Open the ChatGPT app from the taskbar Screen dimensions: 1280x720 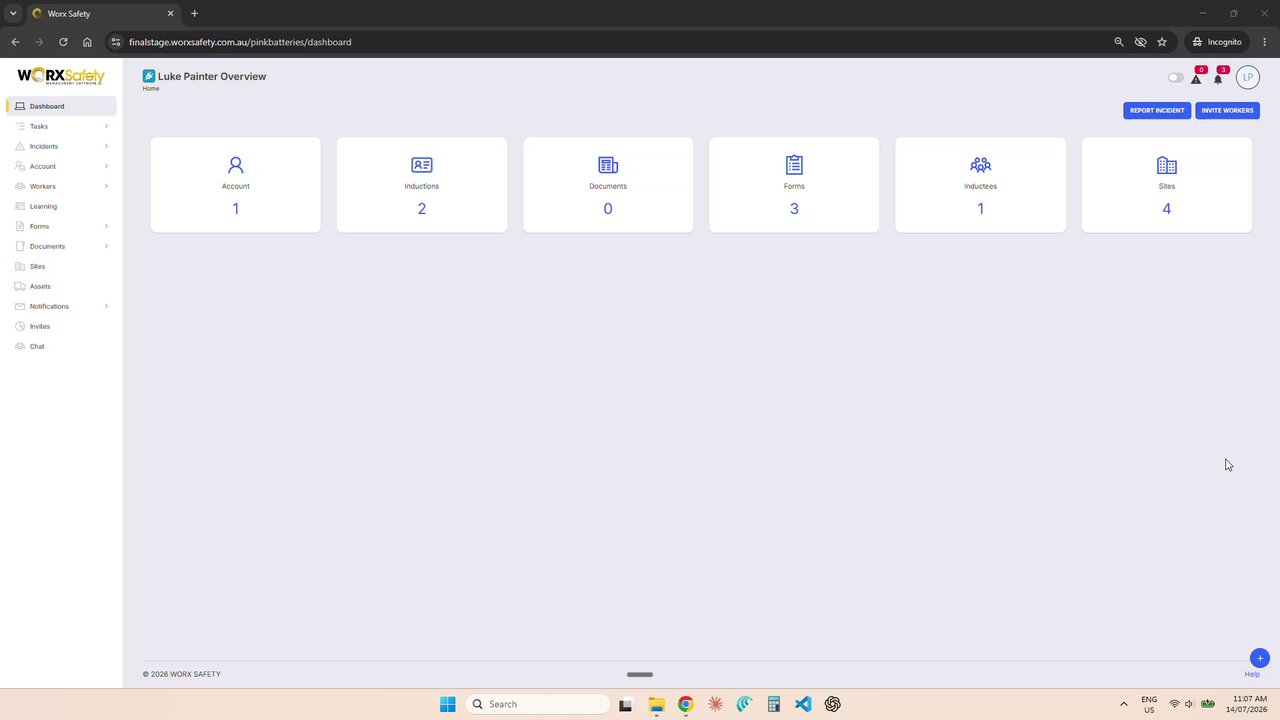833,704
